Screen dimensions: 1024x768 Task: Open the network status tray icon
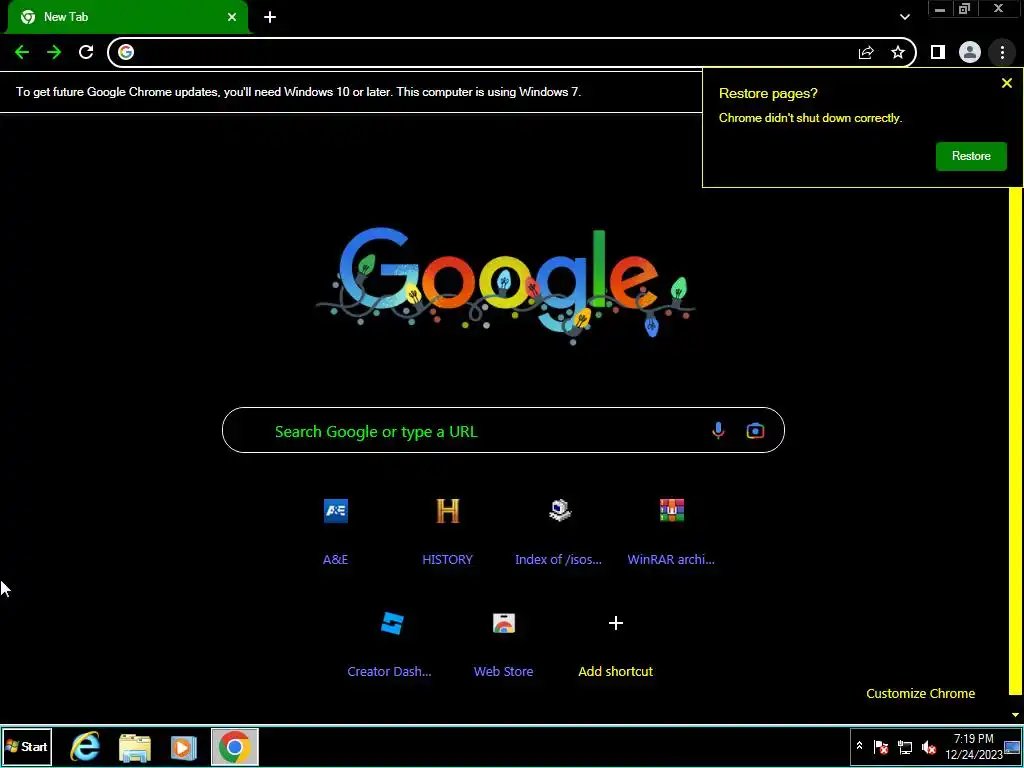904,746
